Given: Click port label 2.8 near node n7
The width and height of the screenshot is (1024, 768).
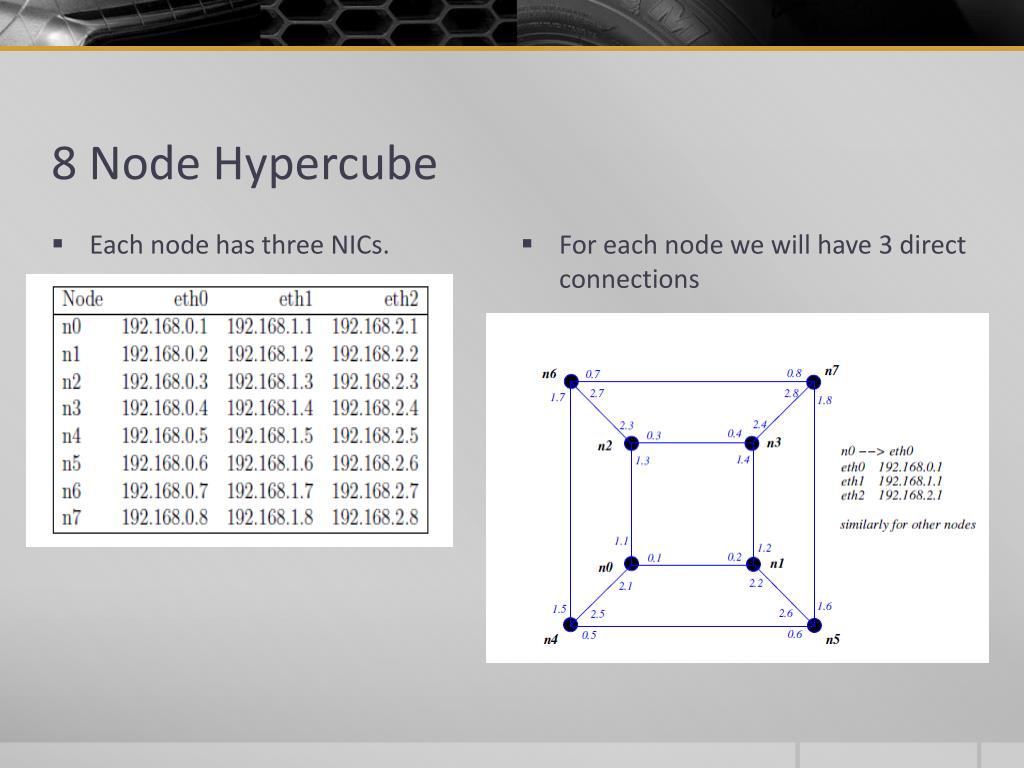Looking at the screenshot, I should (x=792, y=393).
